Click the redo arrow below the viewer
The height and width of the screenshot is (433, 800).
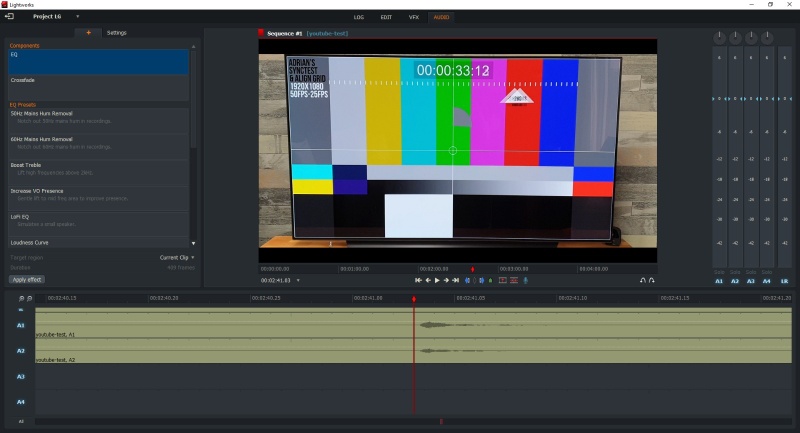pyautogui.click(x=652, y=281)
